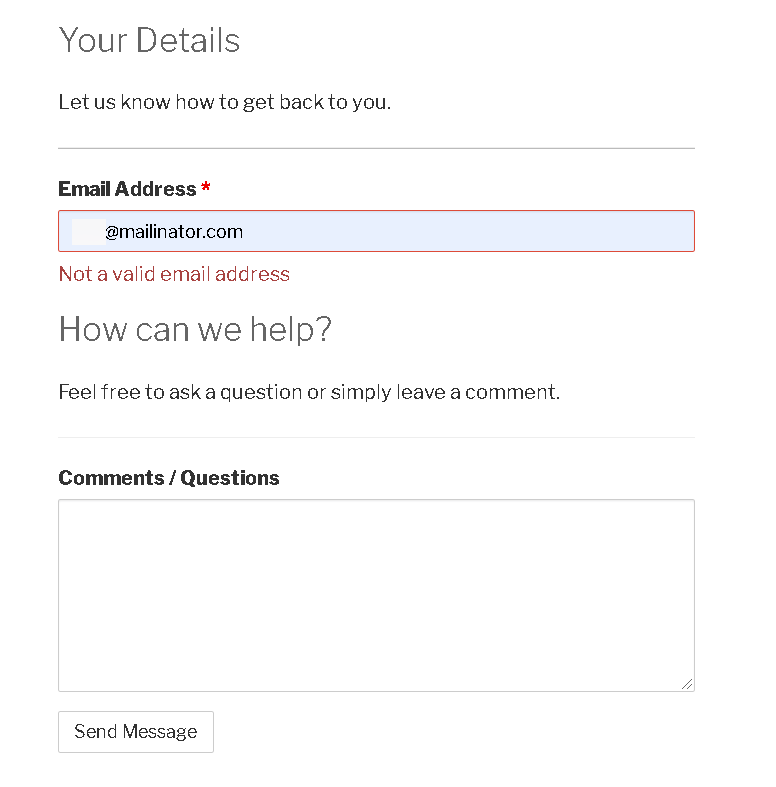Click the divider line under "Let us know" text

click(376, 148)
